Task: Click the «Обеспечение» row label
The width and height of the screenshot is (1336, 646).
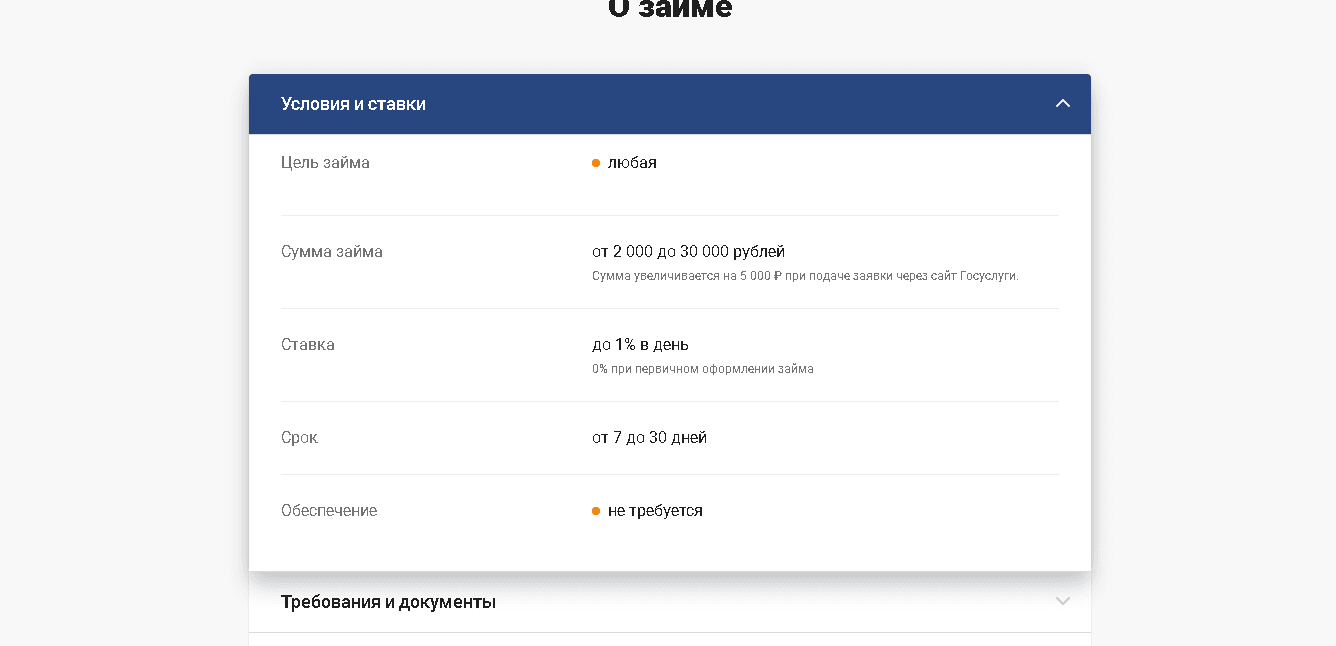Action: [x=329, y=510]
